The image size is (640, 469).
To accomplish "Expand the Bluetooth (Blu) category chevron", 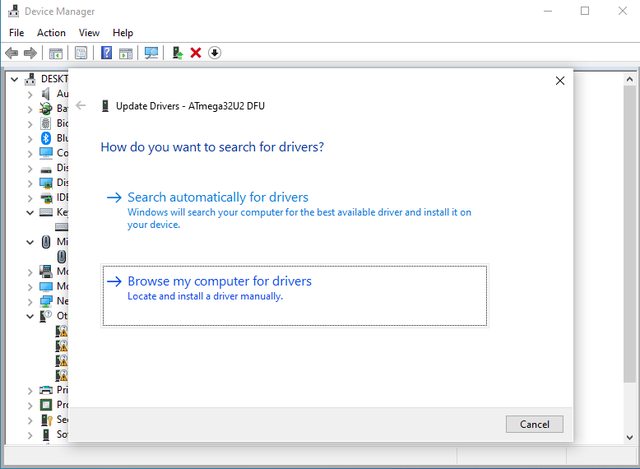I will tap(30, 139).
